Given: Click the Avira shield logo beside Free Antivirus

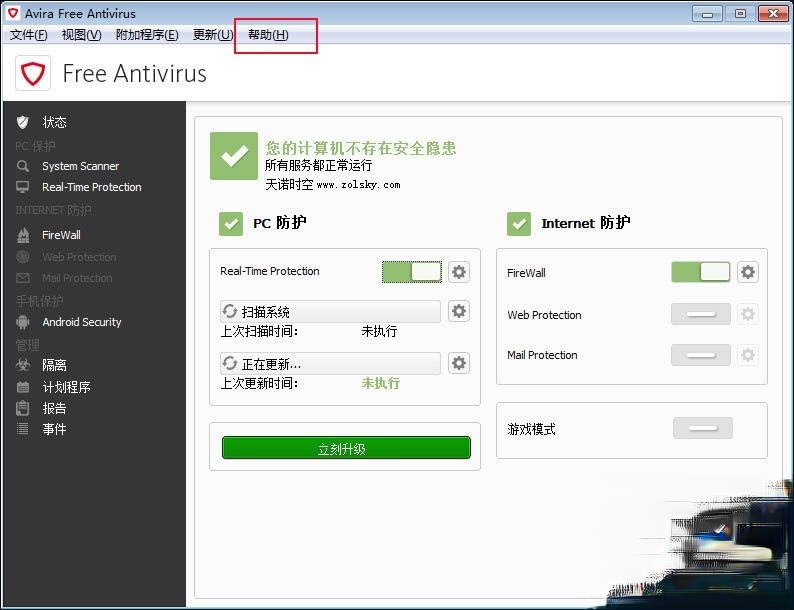Looking at the screenshot, I should pyautogui.click(x=33, y=73).
